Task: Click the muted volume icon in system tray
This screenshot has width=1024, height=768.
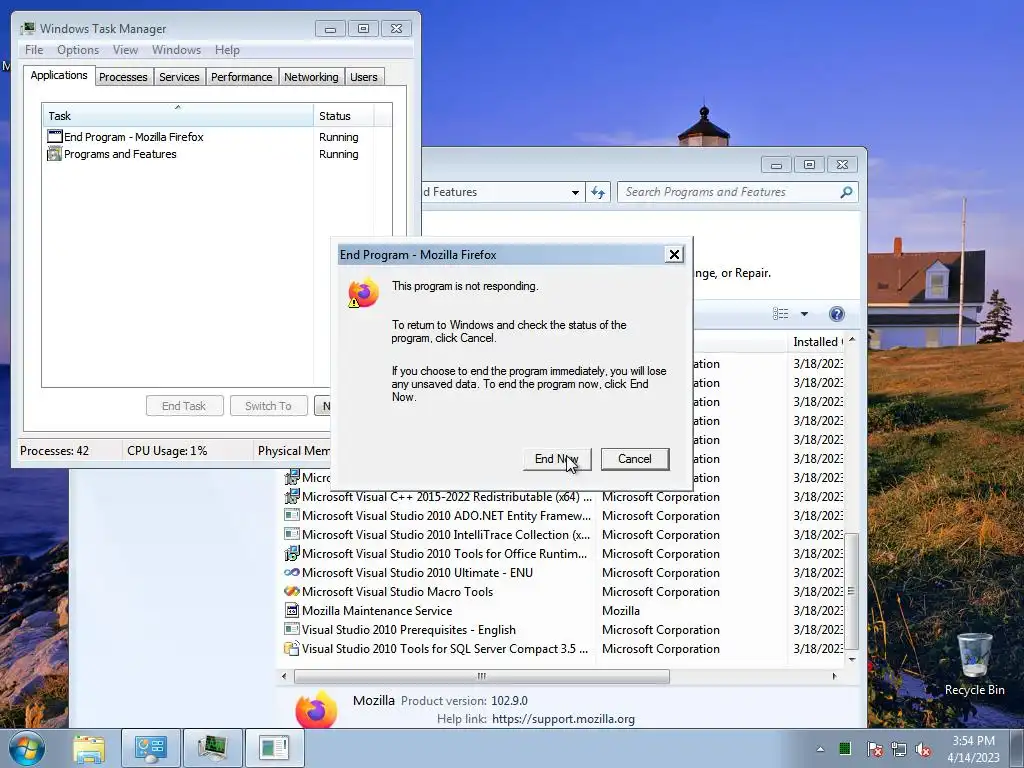Action: click(x=923, y=749)
